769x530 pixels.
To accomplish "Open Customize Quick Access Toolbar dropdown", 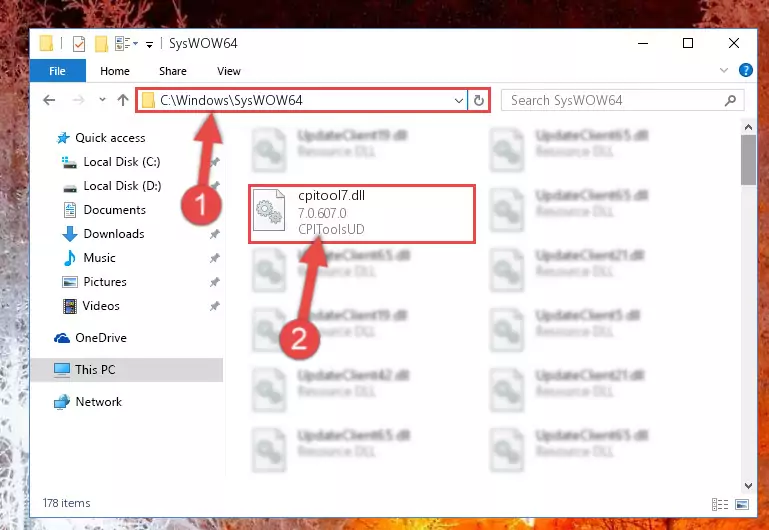I will [150, 45].
